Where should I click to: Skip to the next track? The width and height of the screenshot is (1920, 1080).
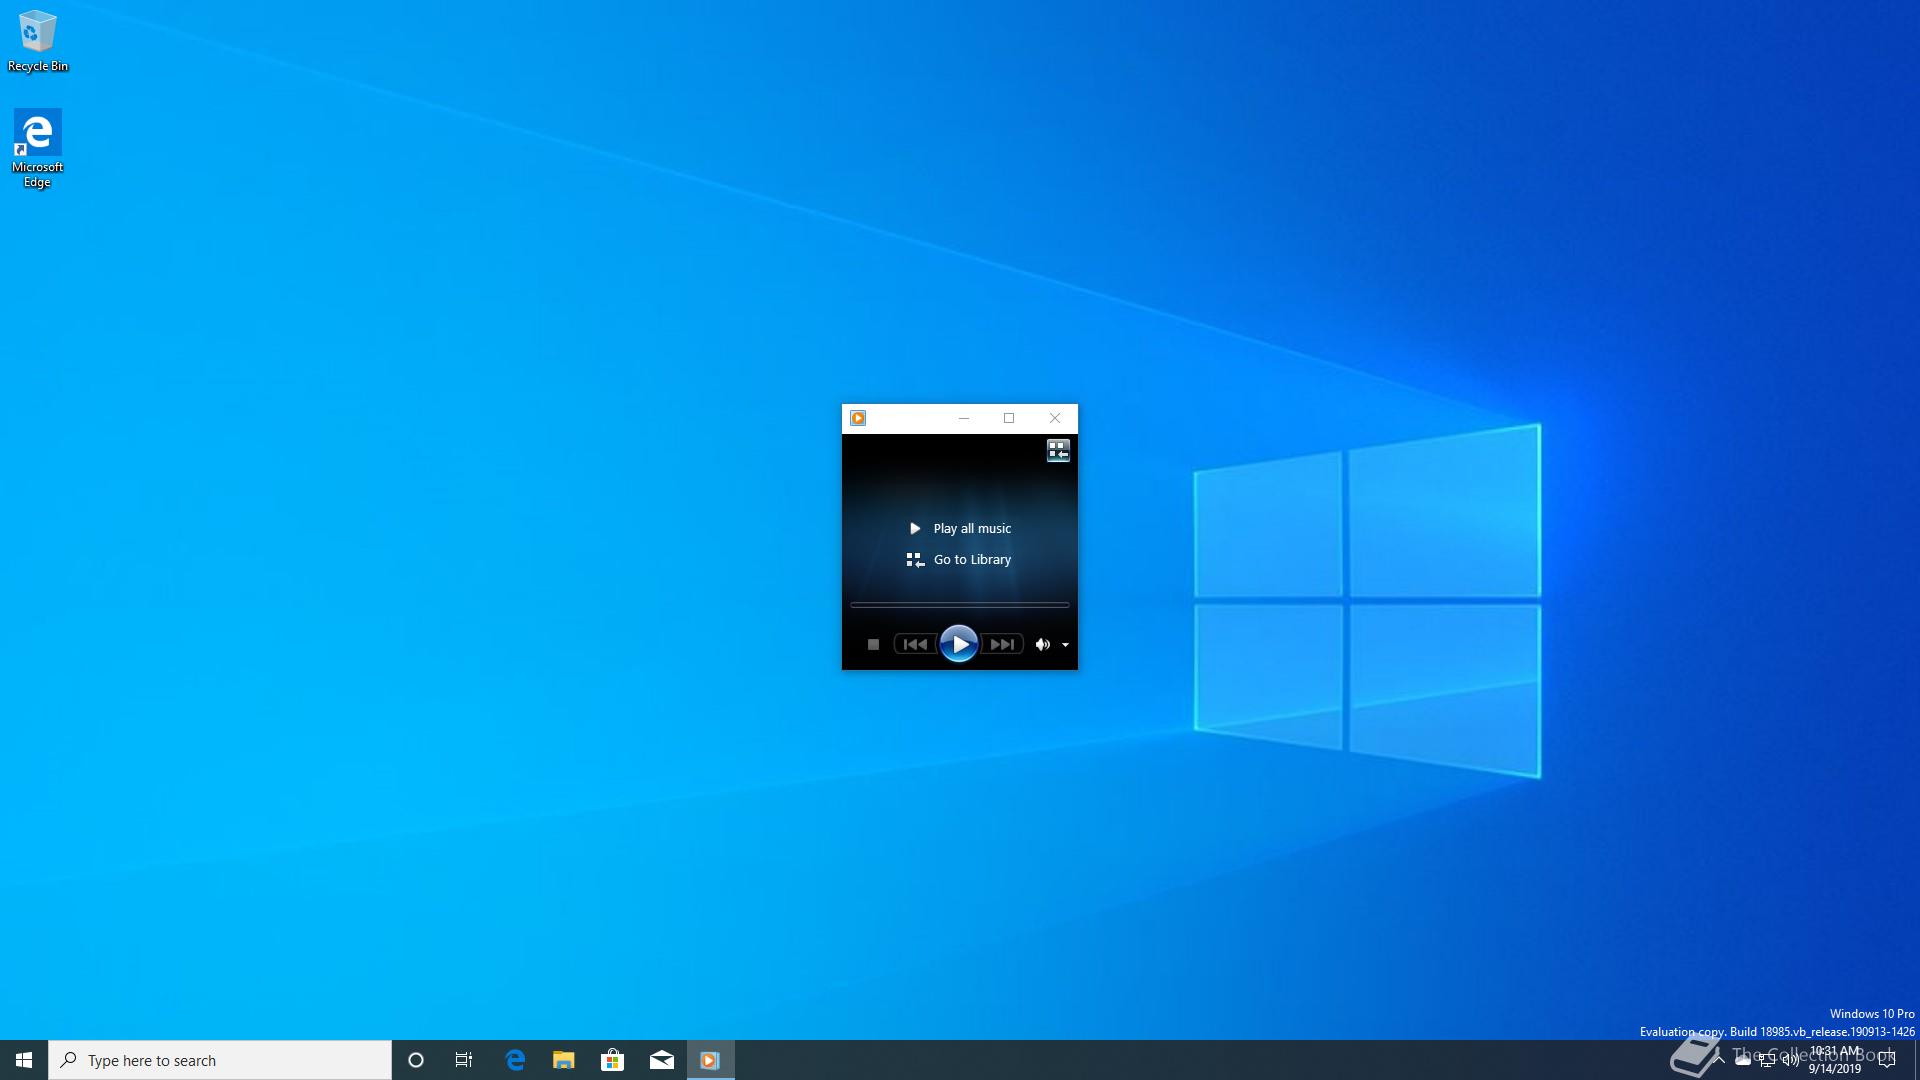pos(1002,645)
